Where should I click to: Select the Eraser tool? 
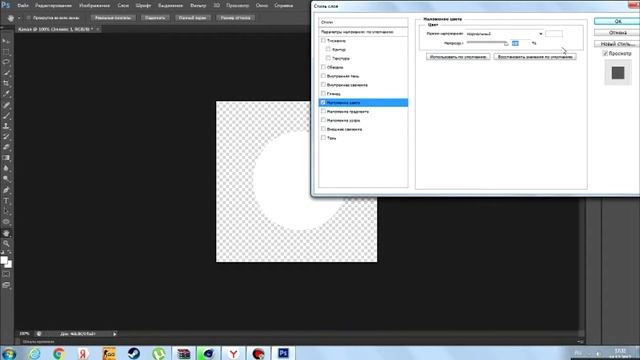pyautogui.click(x=6, y=147)
